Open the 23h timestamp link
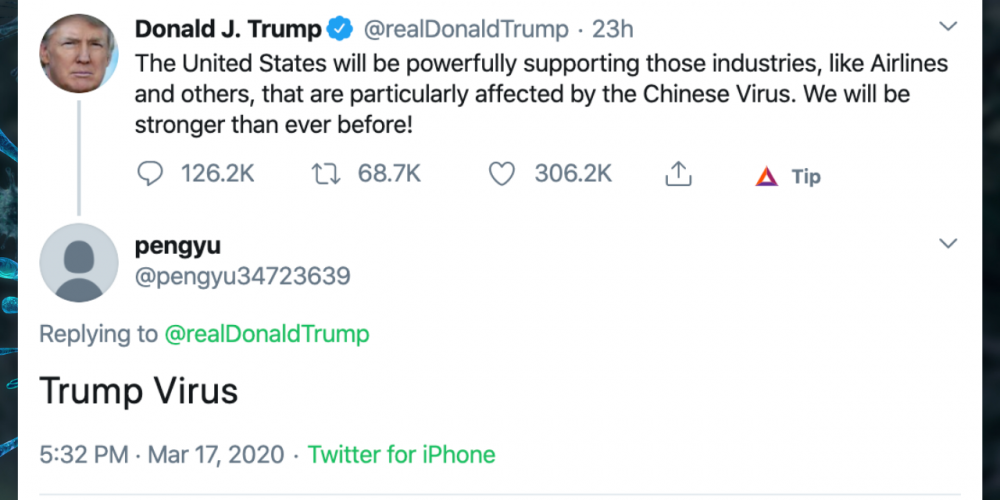This screenshot has height=500, width=1000. pos(613,30)
